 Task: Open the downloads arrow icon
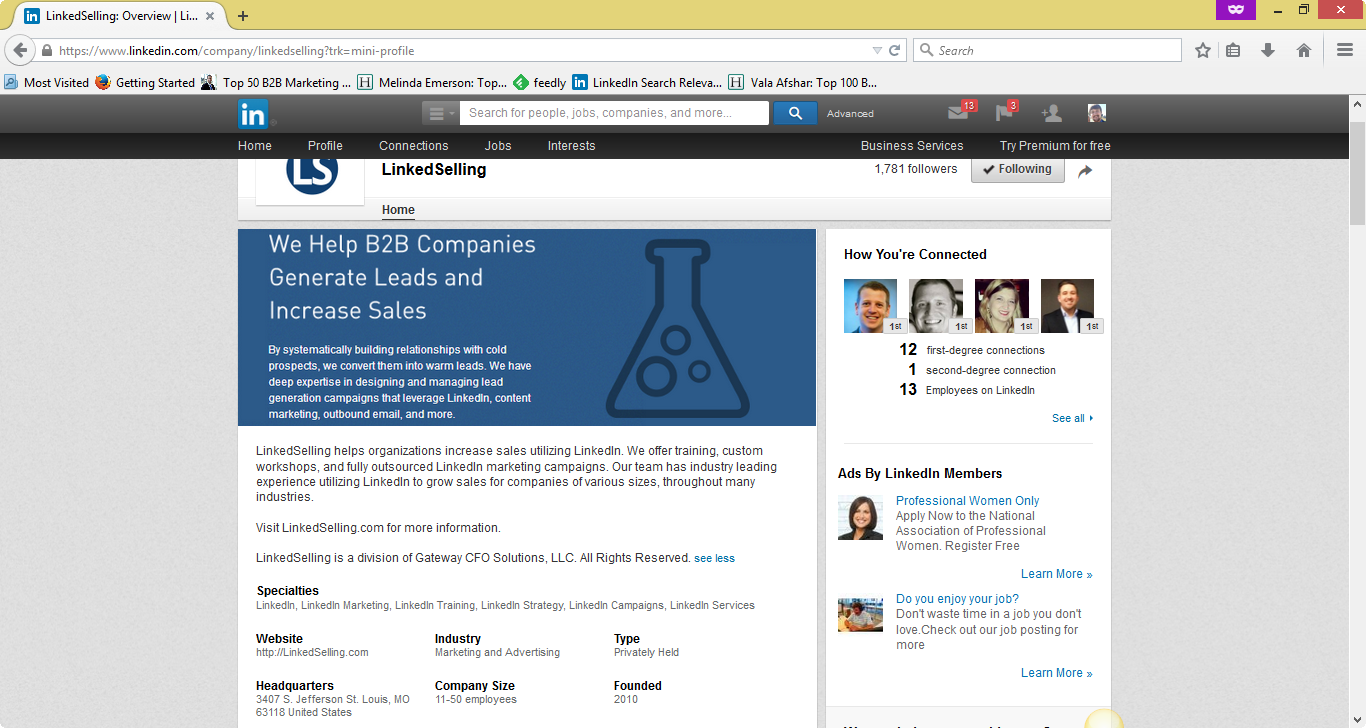(1268, 50)
